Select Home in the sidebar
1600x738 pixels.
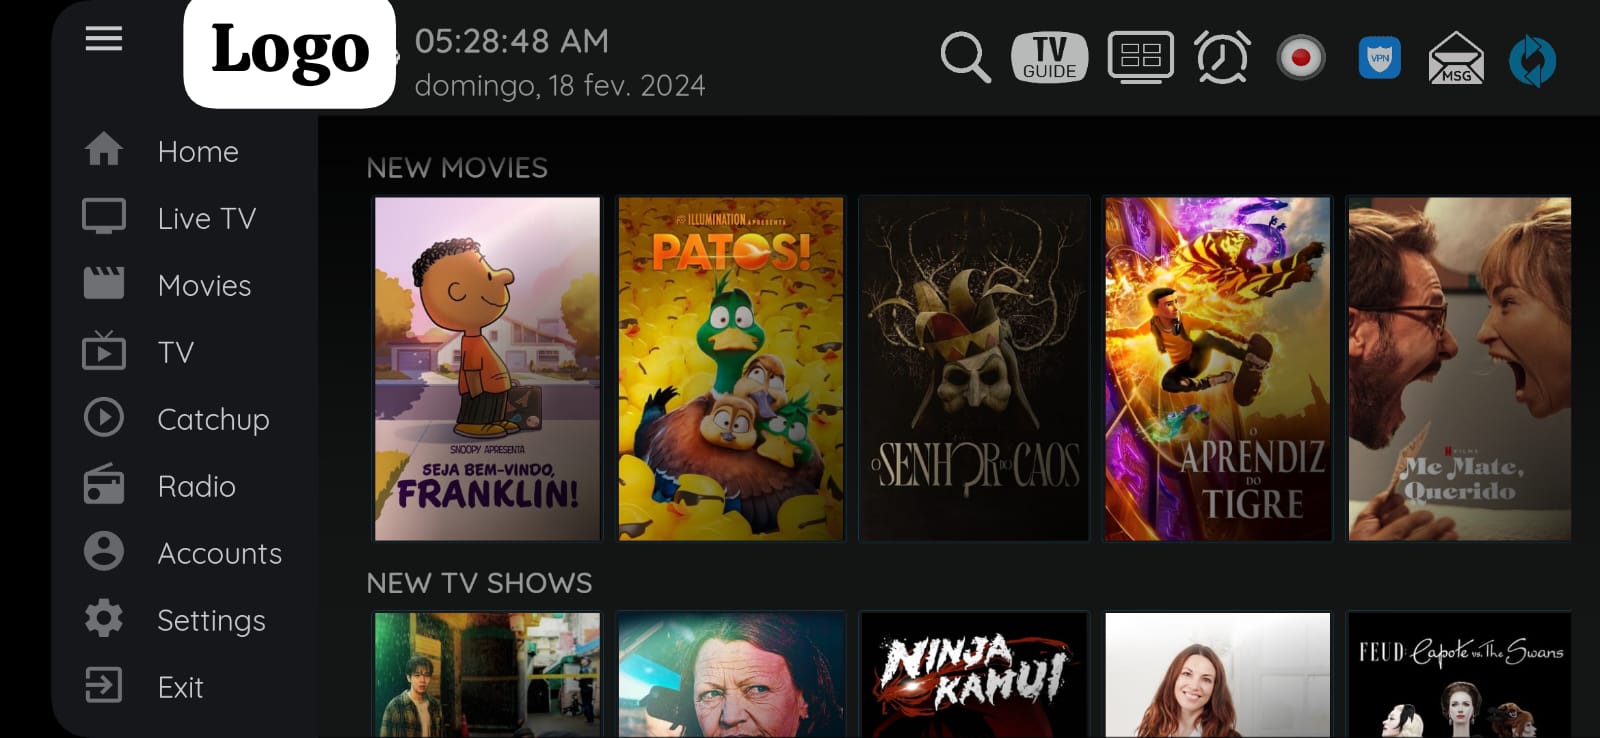[x=162, y=151]
